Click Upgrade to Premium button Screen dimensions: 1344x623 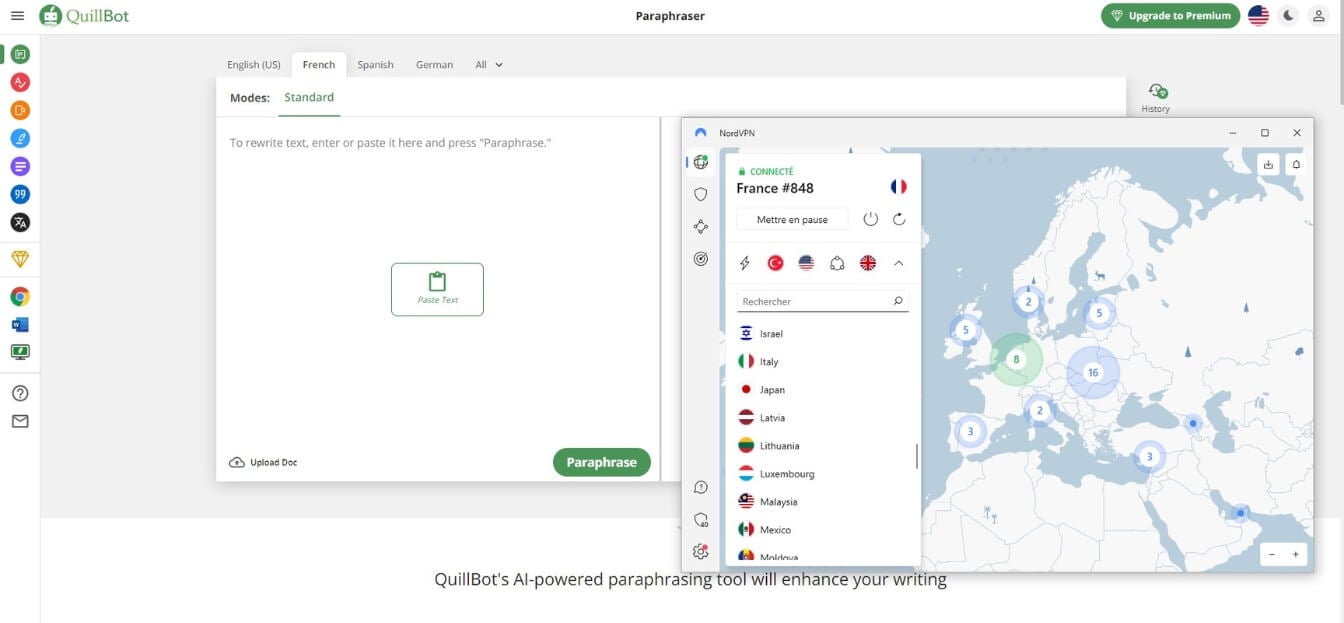(1170, 15)
